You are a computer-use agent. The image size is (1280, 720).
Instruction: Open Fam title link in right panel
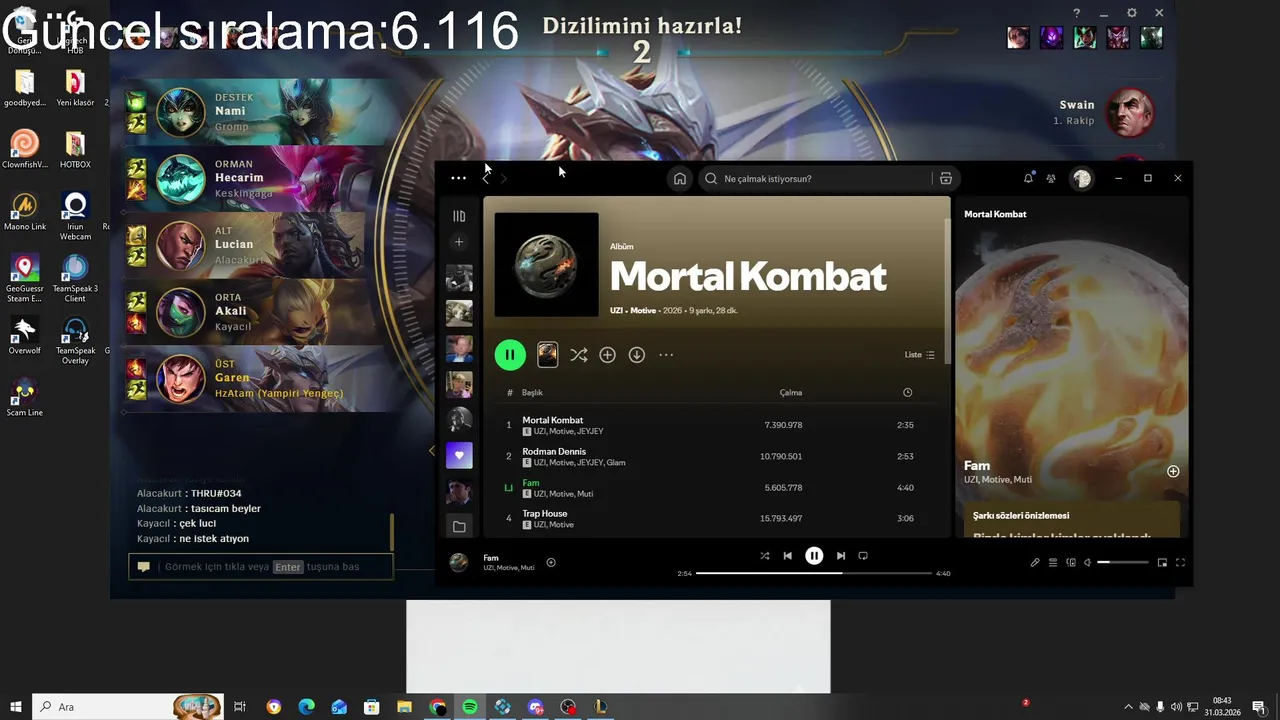(977, 466)
